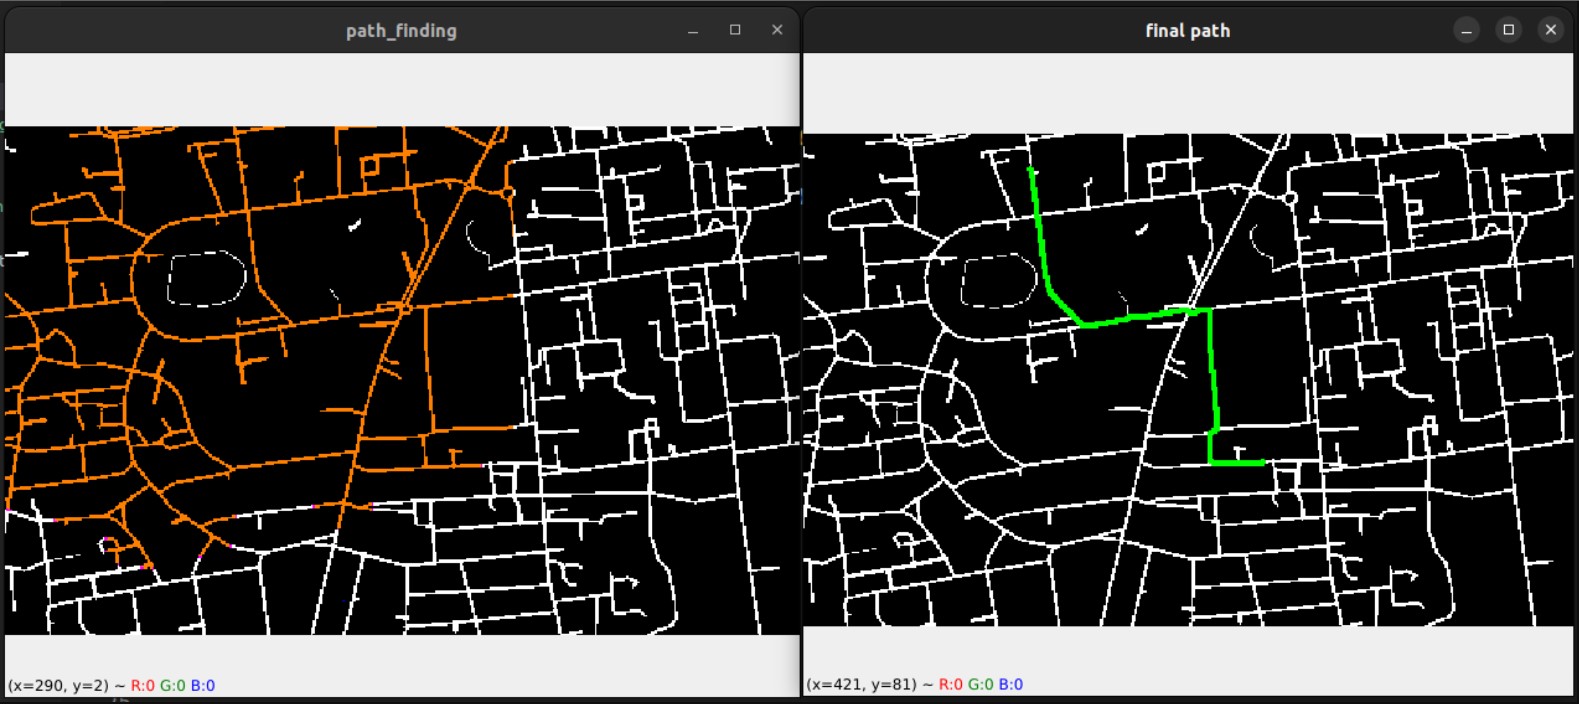Close the final path window
The image size is (1579, 704).
tap(1551, 30)
